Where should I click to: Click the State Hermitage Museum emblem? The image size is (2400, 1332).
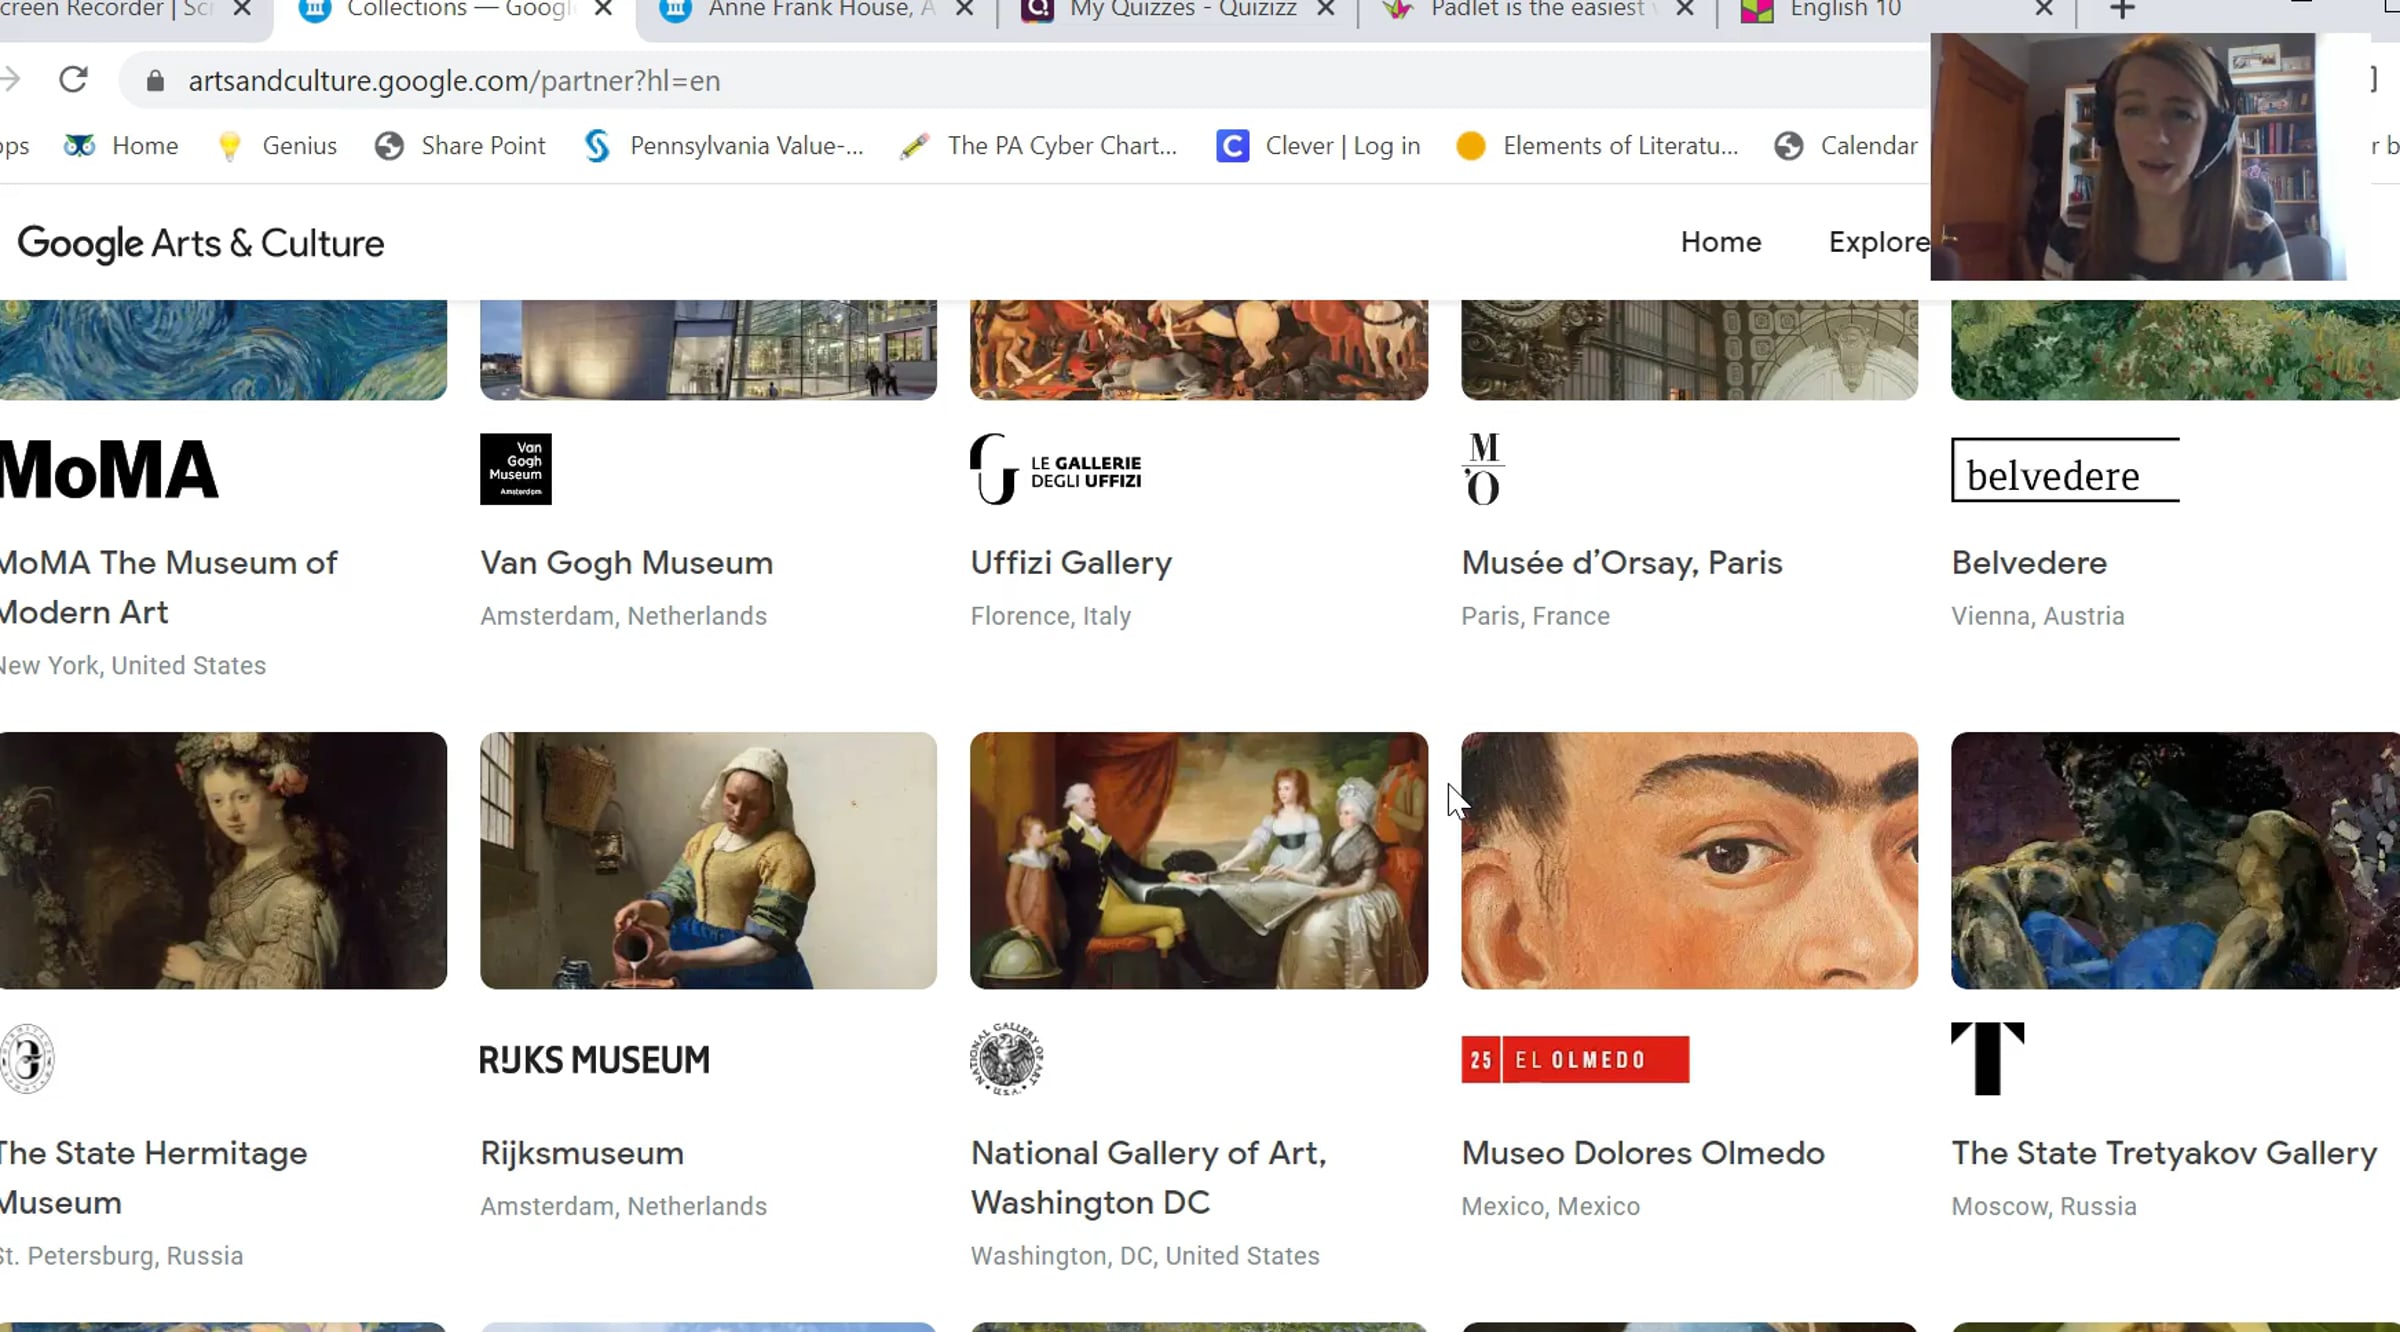tap(27, 1058)
